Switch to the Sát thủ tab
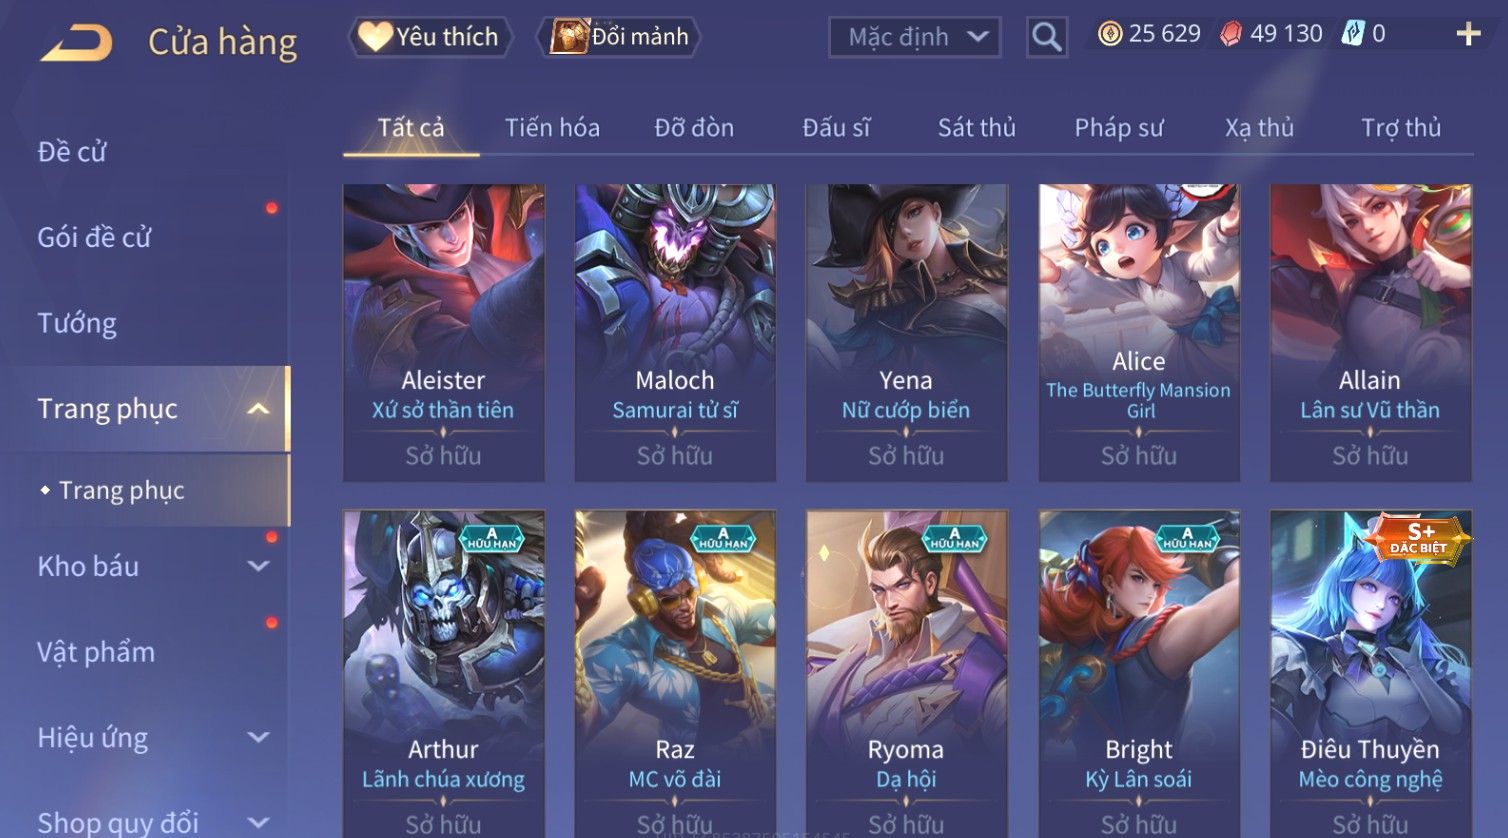The width and height of the screenshot is (1508, 838). pyautogui.click(x=976, y=128)
